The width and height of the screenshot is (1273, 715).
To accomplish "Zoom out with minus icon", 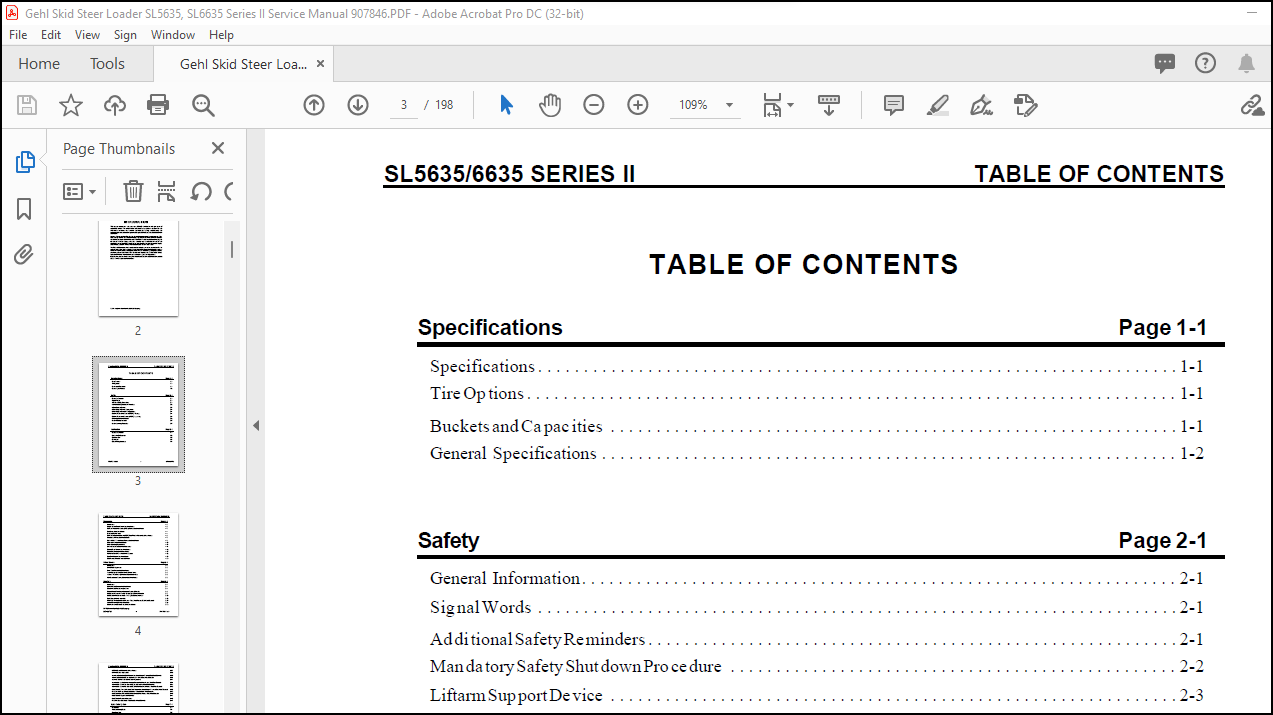I will pyautogui.click(x=594, y=105).
